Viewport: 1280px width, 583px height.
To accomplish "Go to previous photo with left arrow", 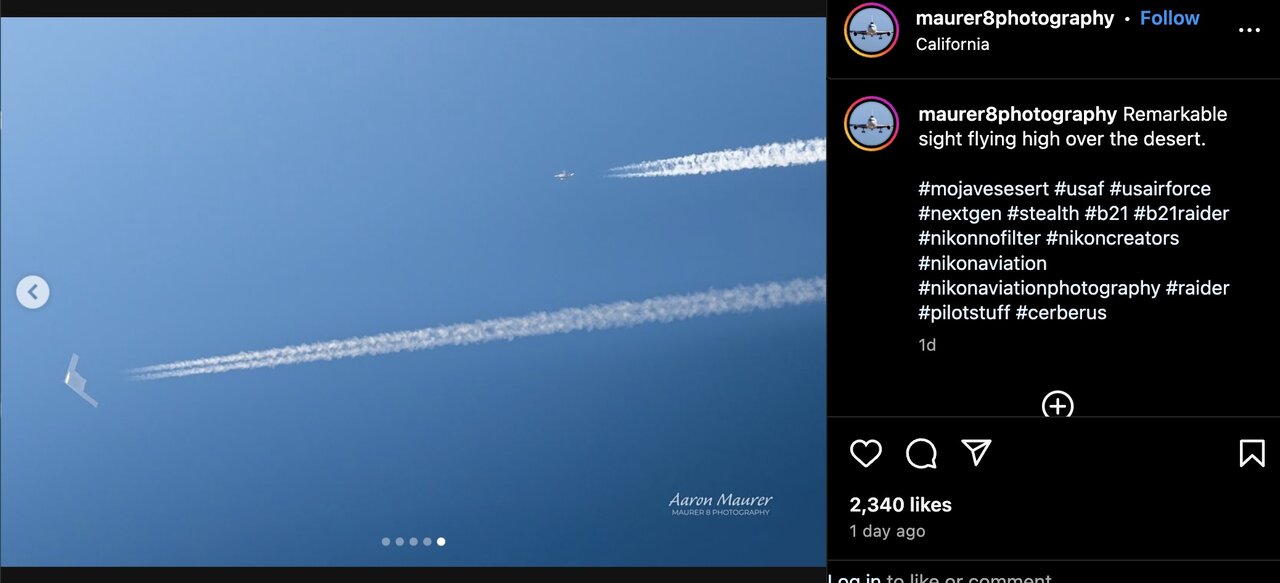I will (33, 292).
